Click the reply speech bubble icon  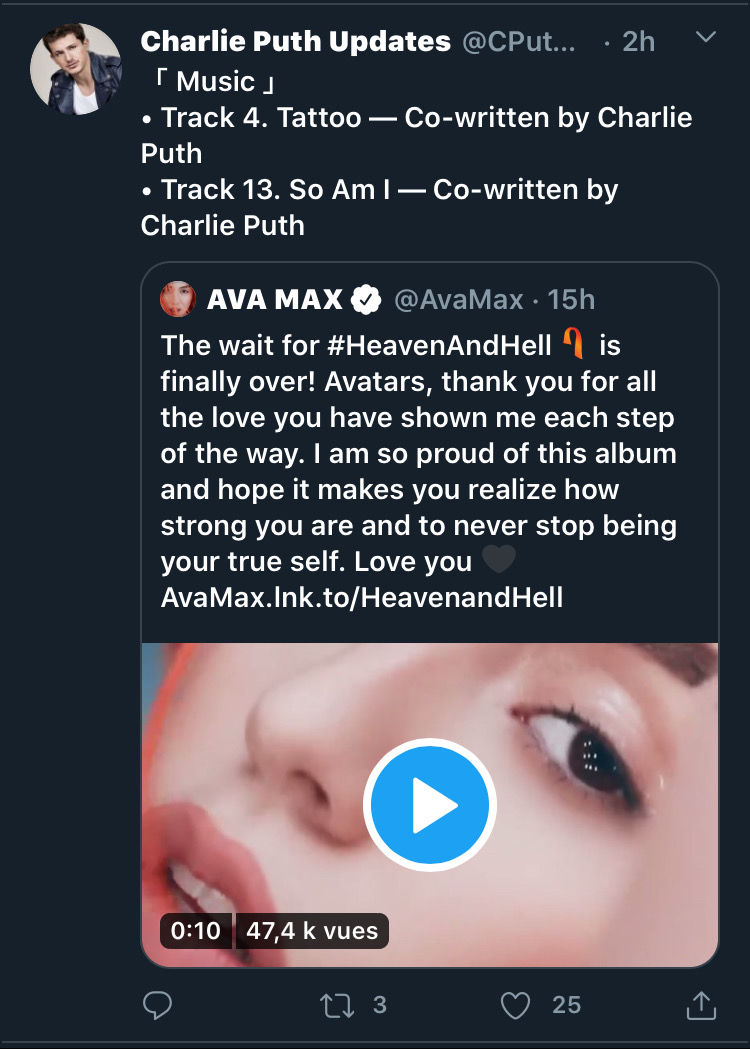tap(157, 1004)
